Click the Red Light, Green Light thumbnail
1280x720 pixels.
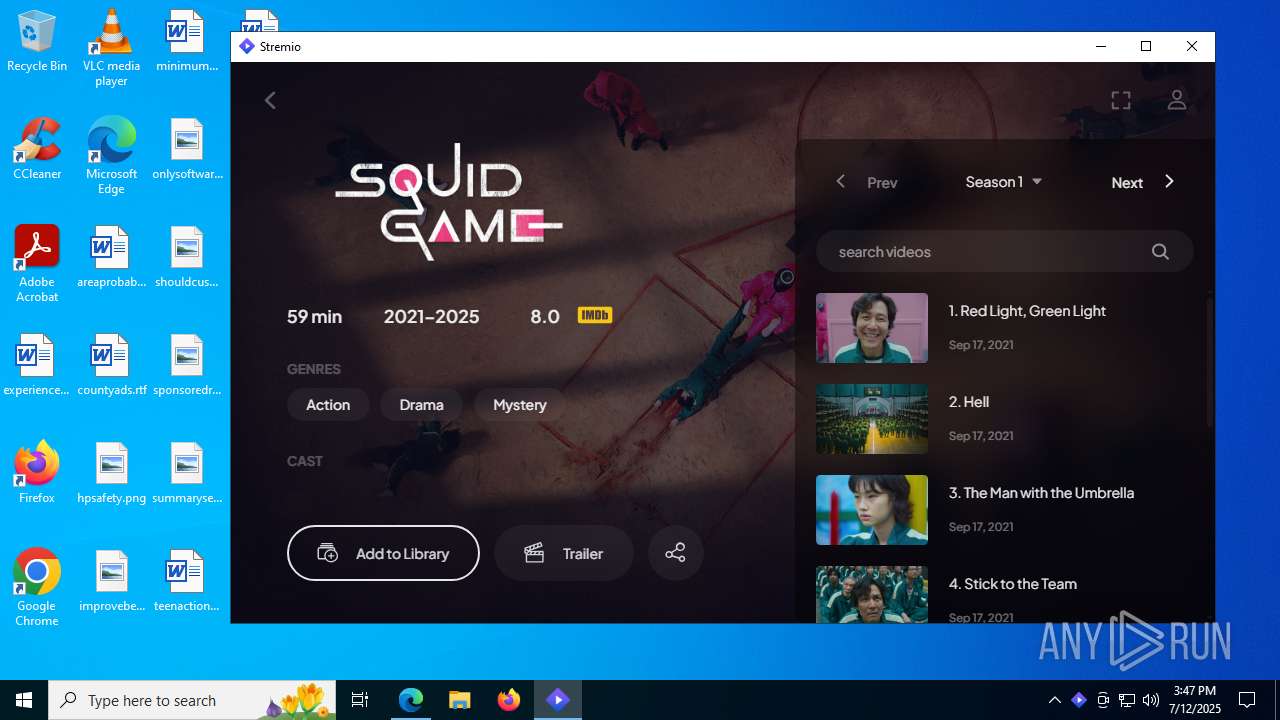pos(872,328)
